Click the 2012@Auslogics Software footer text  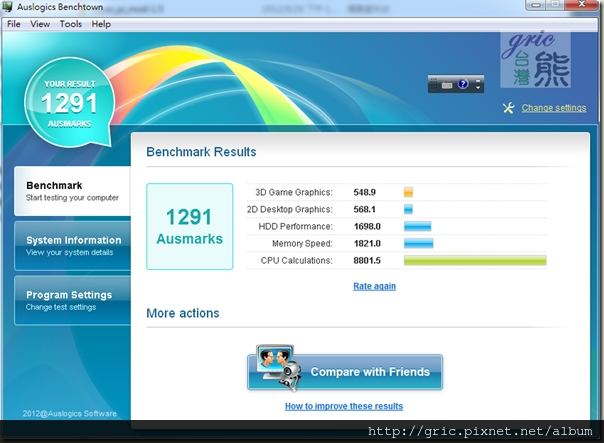point(70,414)
